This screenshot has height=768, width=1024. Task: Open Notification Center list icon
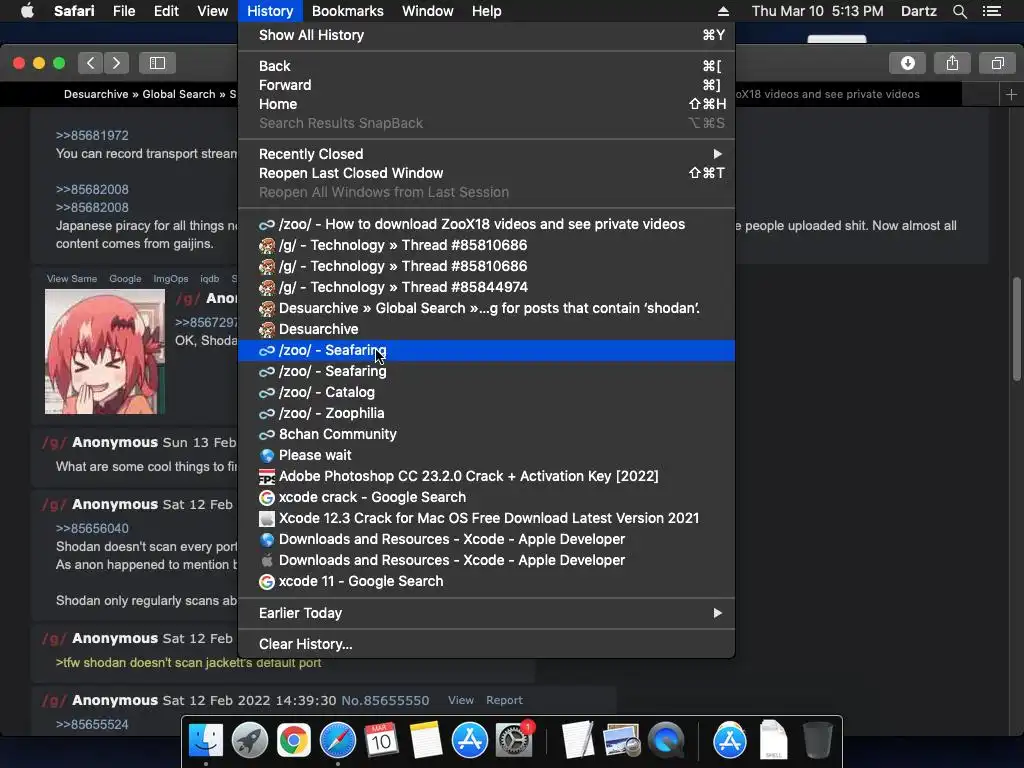click(x=991, y=11)
